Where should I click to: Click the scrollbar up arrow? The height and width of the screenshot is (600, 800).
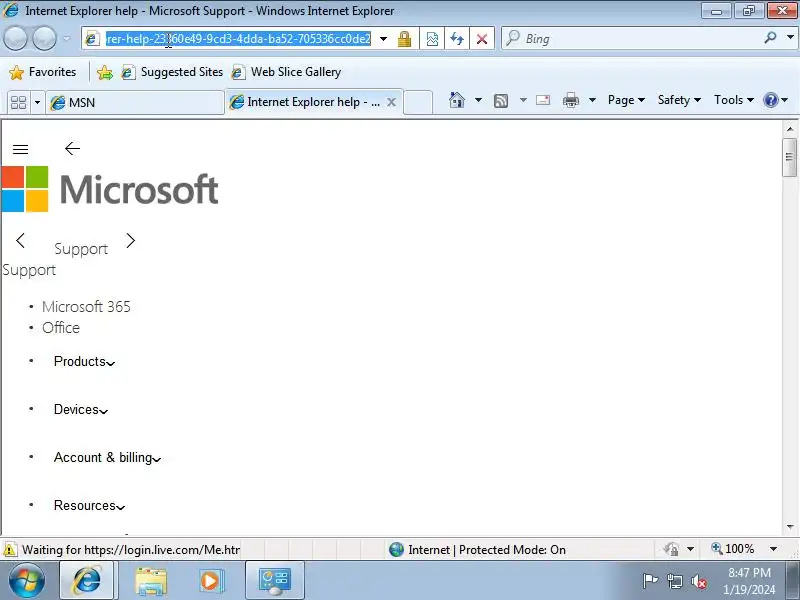tap(790, 129)
